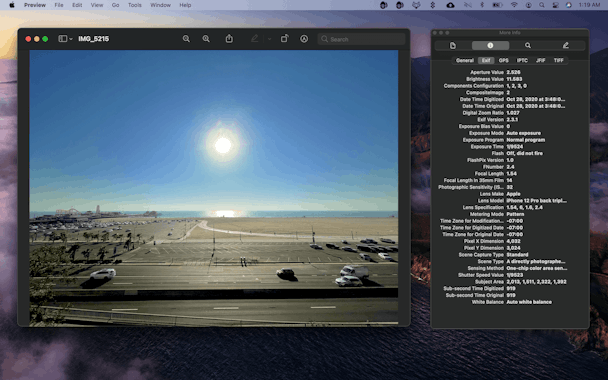Open the Tools menu
Viewport: 608px width, 380px height.
pos(135,5)
